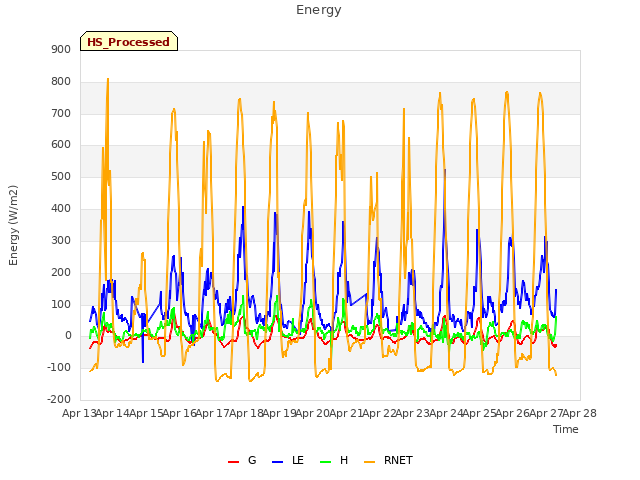
Task: Click the 300 y-axis tick value
Action: click(x=61, y=240)
